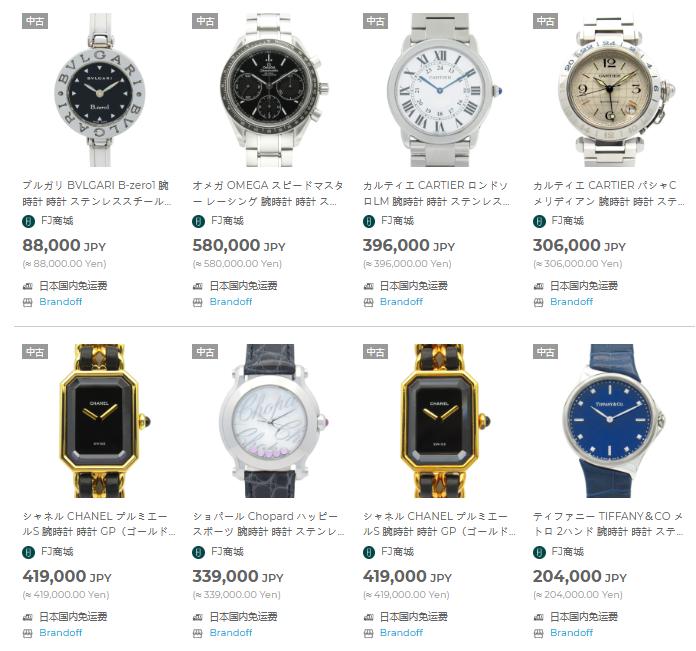The image size is (696, 651).
Task: Open the OMEGA Speedmaster title link
Action: click(268, 193)
